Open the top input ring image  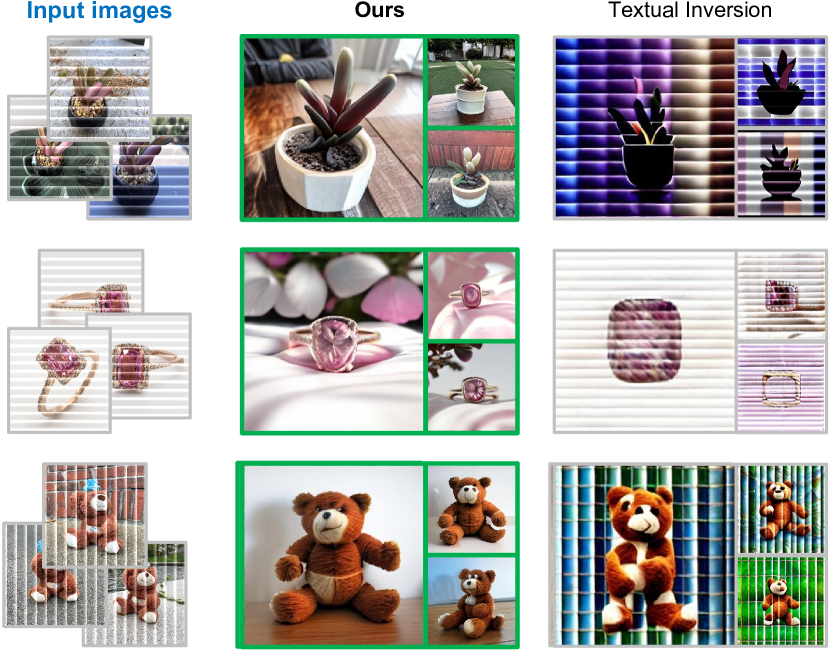[x=91, y=286]
